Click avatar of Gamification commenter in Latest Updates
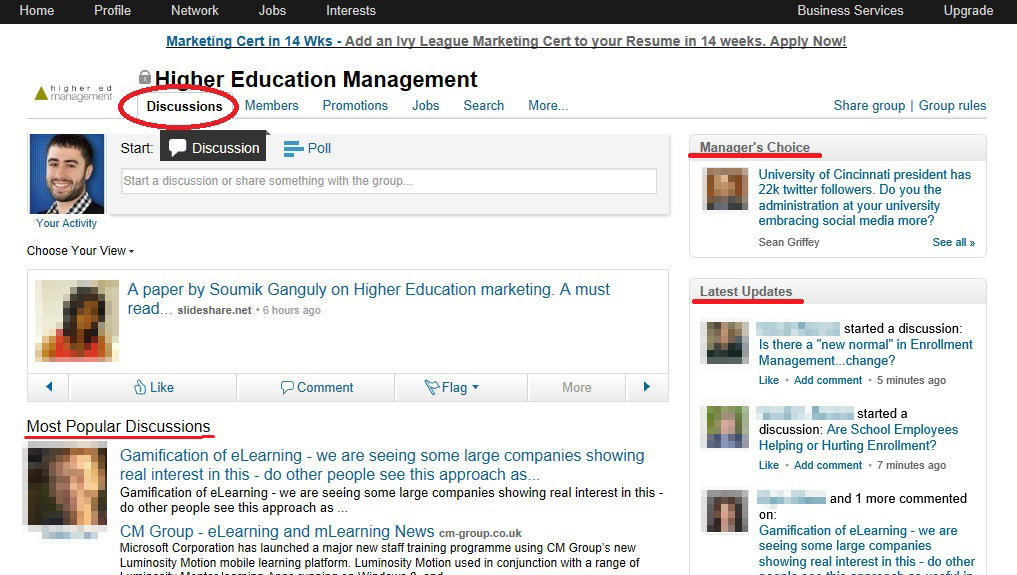Screen dimensions: 1017x575 click(724, 511)
